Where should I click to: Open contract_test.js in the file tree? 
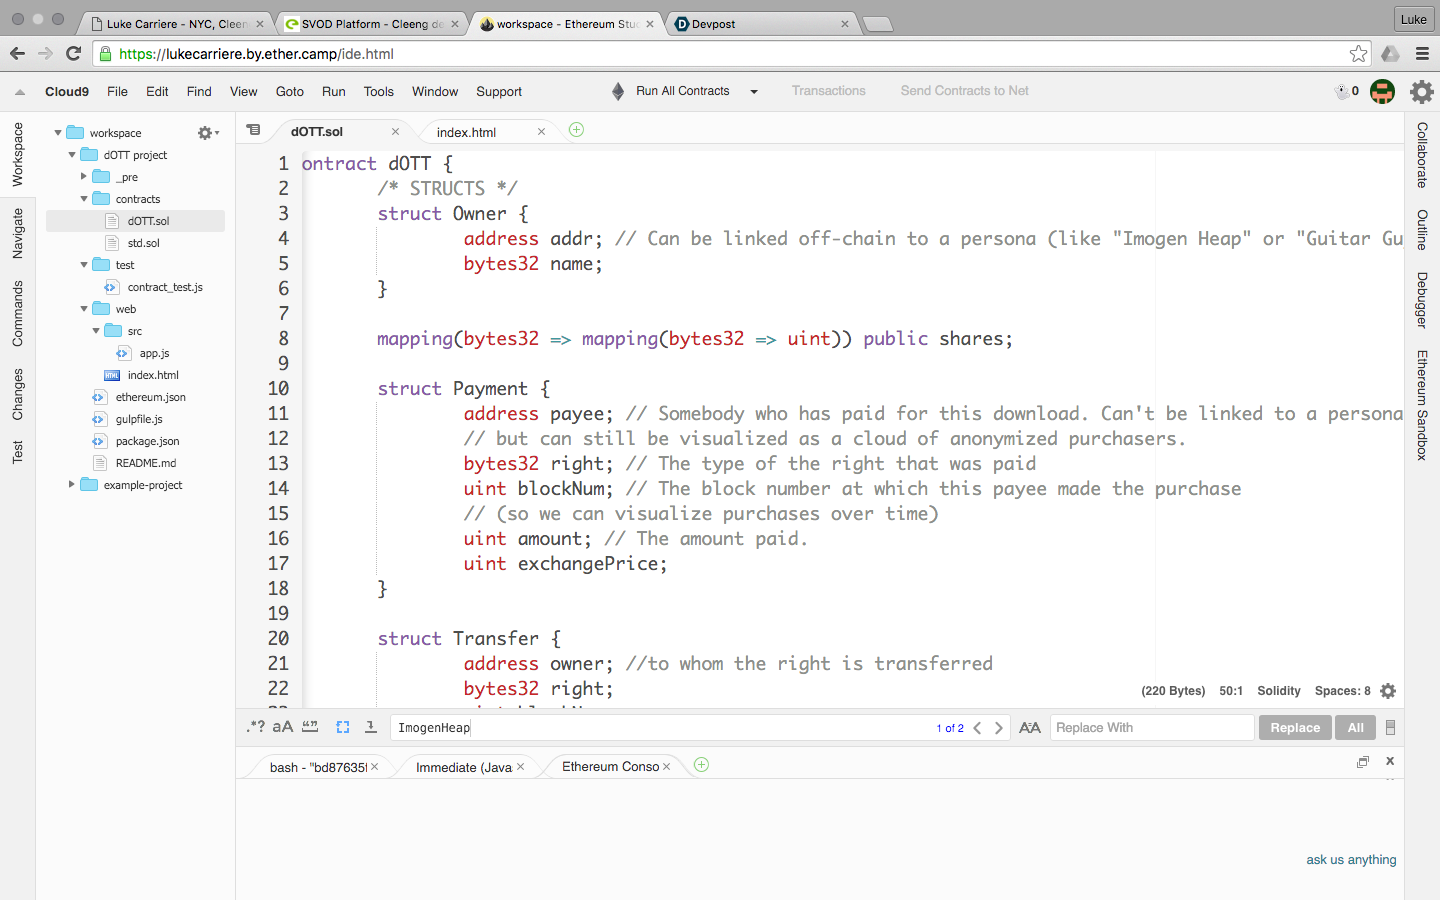(x=165, y=287)
